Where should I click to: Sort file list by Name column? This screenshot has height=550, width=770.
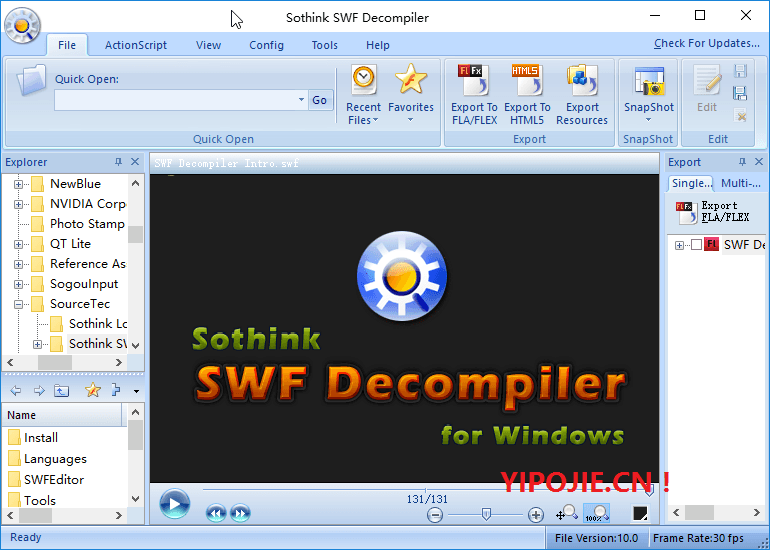(x=64, y=415)
